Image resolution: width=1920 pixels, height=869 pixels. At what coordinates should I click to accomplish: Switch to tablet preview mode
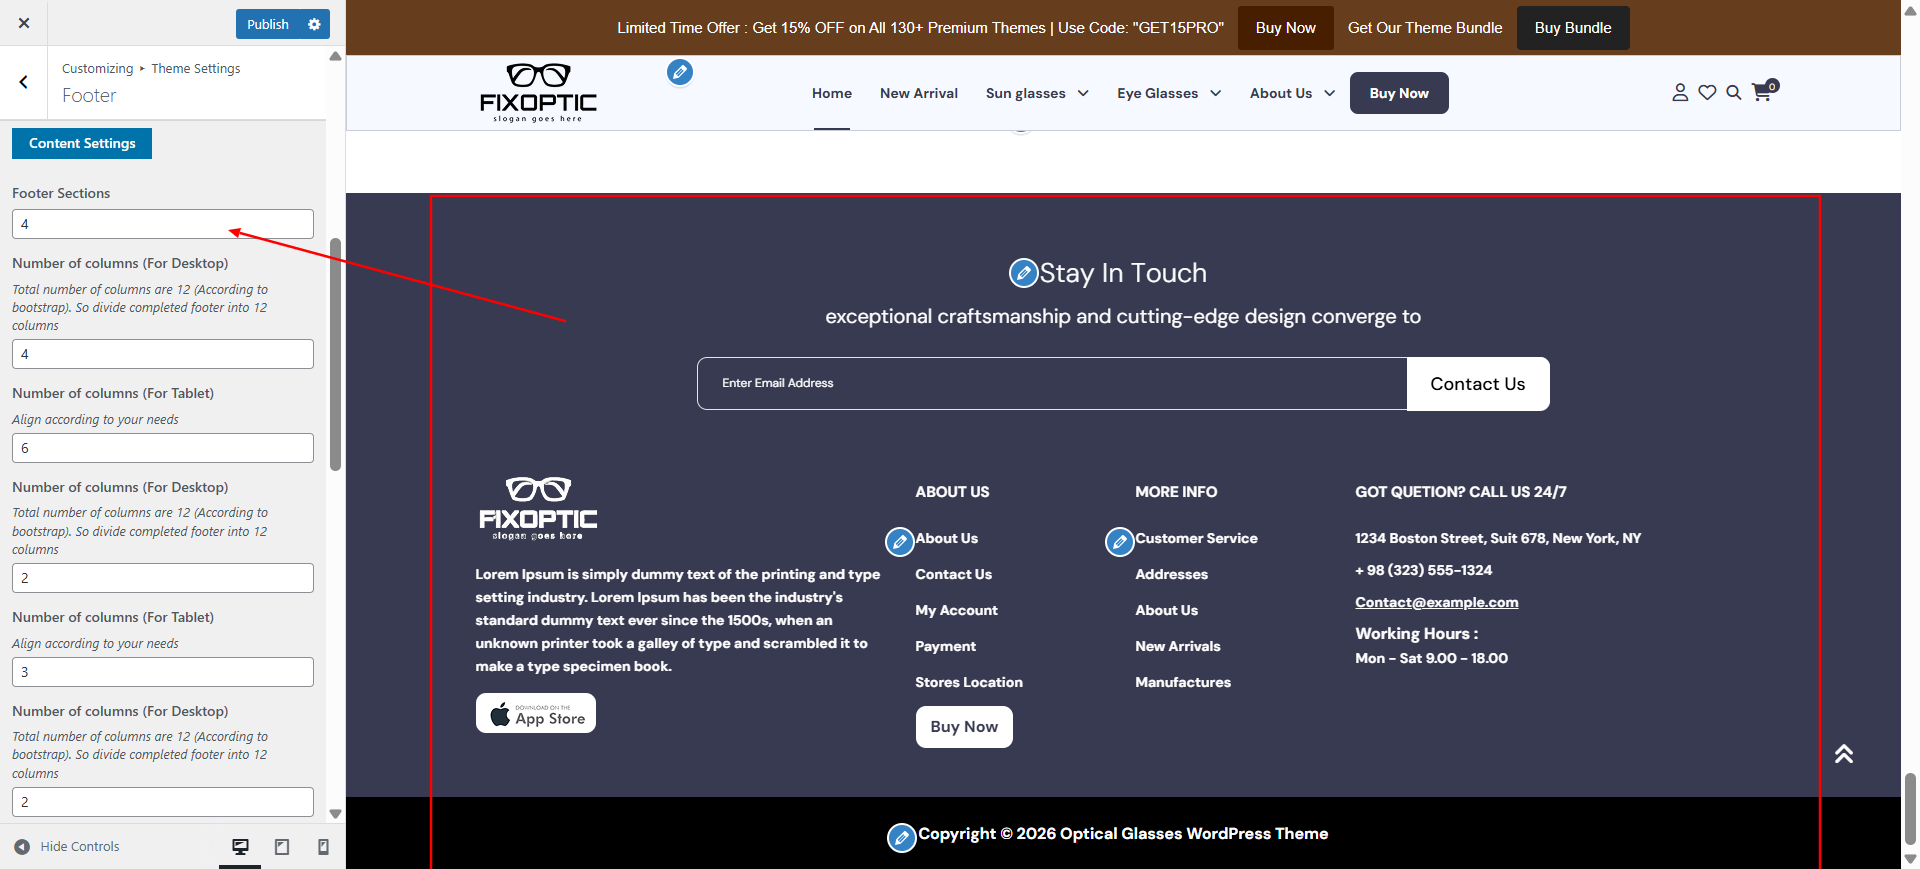pyautogui.click(x=282, y=847)
